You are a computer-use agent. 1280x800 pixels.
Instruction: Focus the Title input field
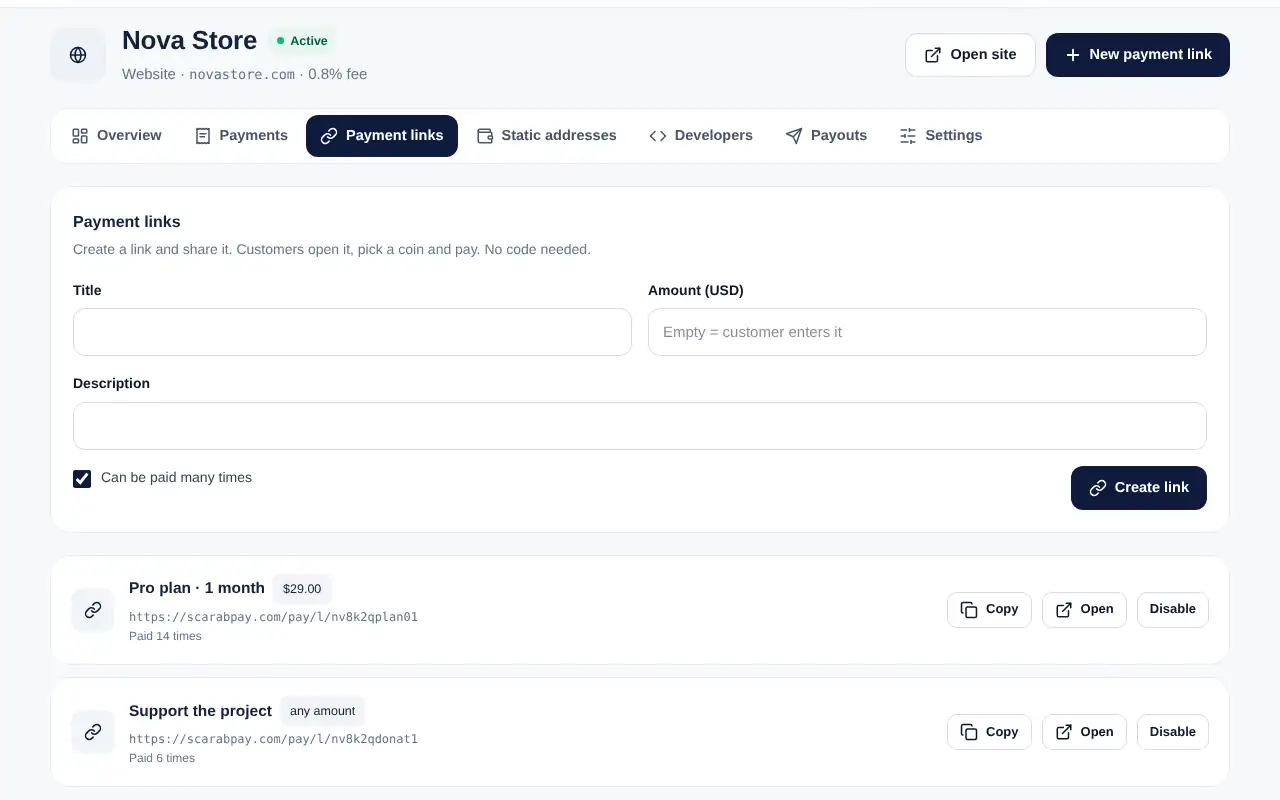pyautogui.click(x=352, y=332)
